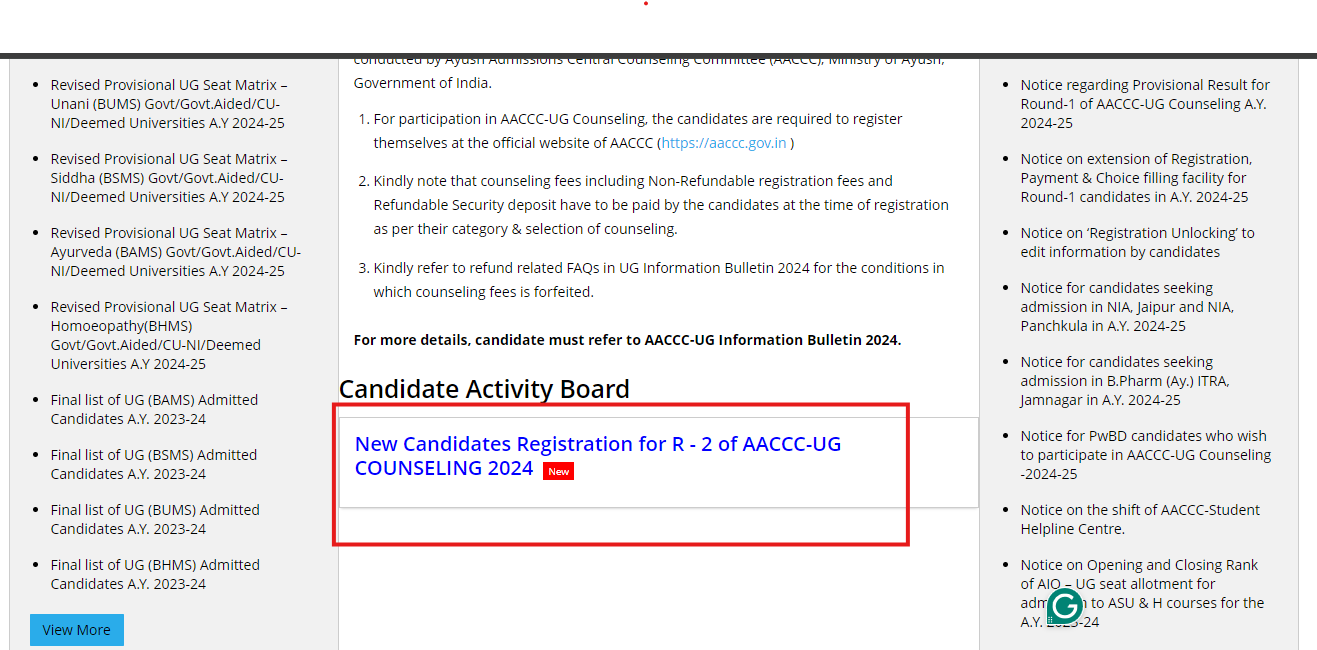Image resolution: width=1317 pixels, height=650 pixels.
Task: Open Notice on shift of AACCC-Student Helpline Centre
Action: coord(1140,519)
